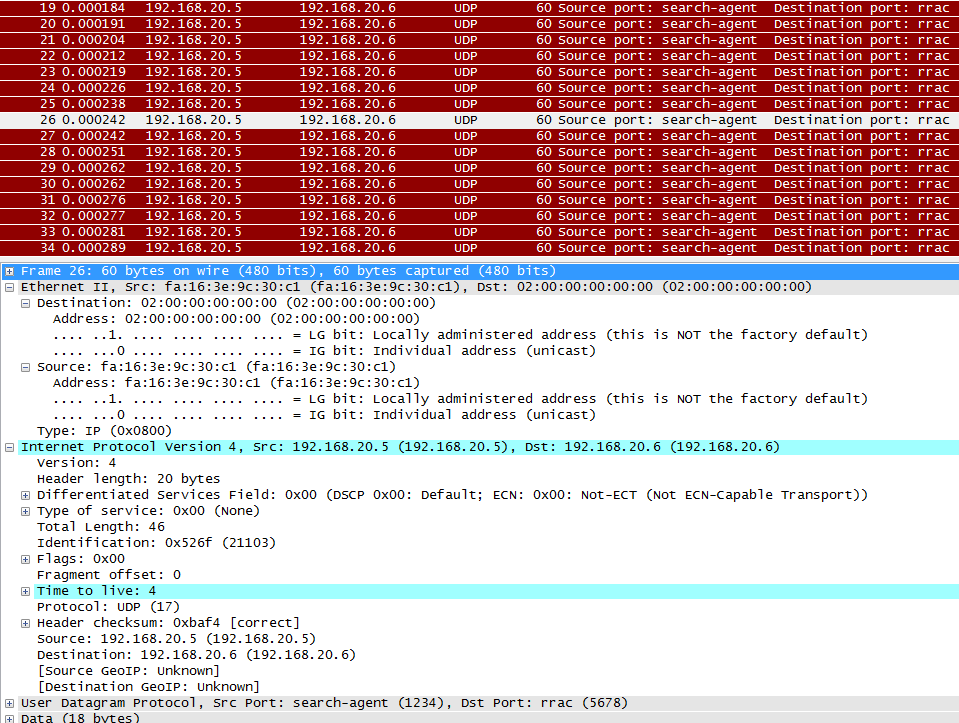Collapse the Ethernet II section
959x723 pixels.
click(9, 287)
